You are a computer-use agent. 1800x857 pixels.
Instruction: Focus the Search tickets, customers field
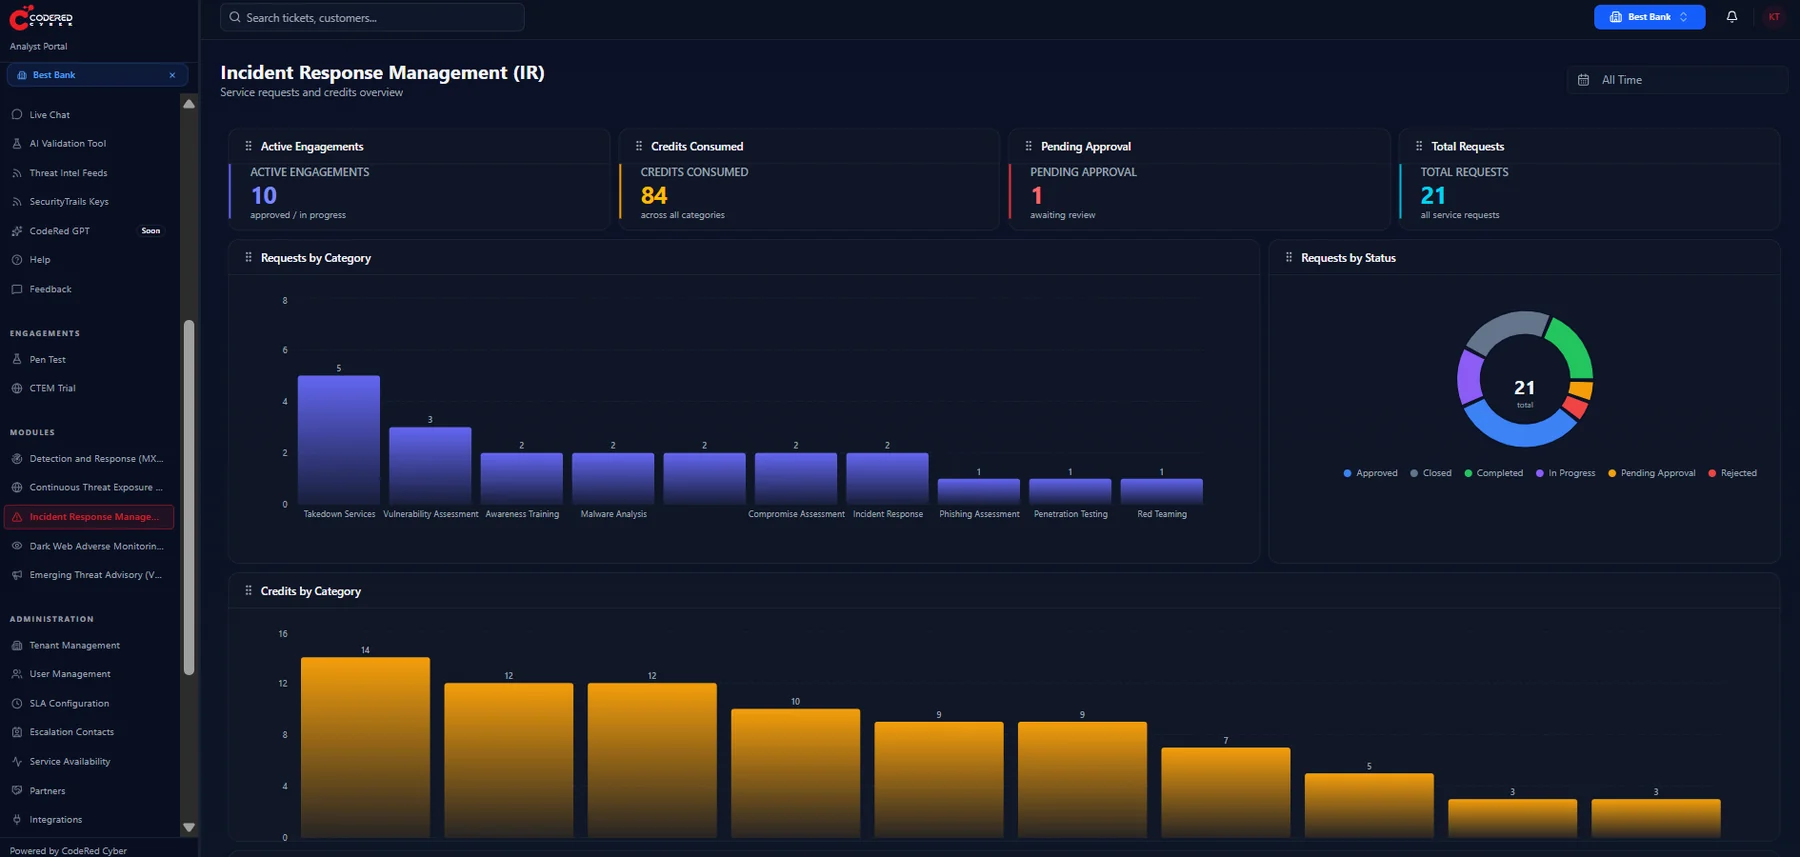pyautogui.click(x=372, y=17)
